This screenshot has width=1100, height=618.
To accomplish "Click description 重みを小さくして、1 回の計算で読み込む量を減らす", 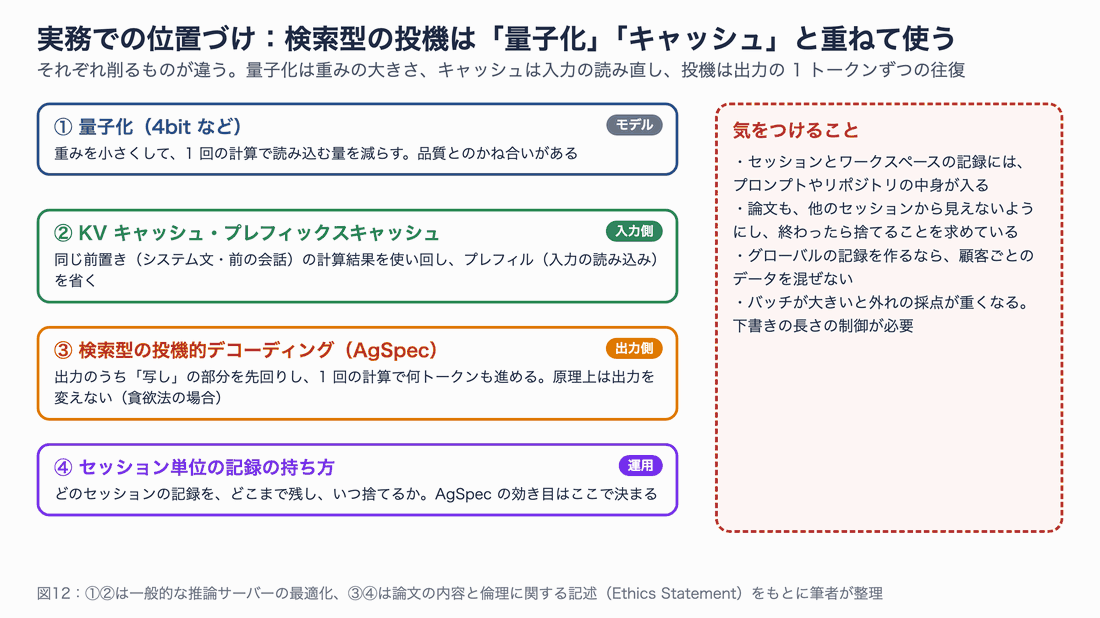I will tap(316, 154).
